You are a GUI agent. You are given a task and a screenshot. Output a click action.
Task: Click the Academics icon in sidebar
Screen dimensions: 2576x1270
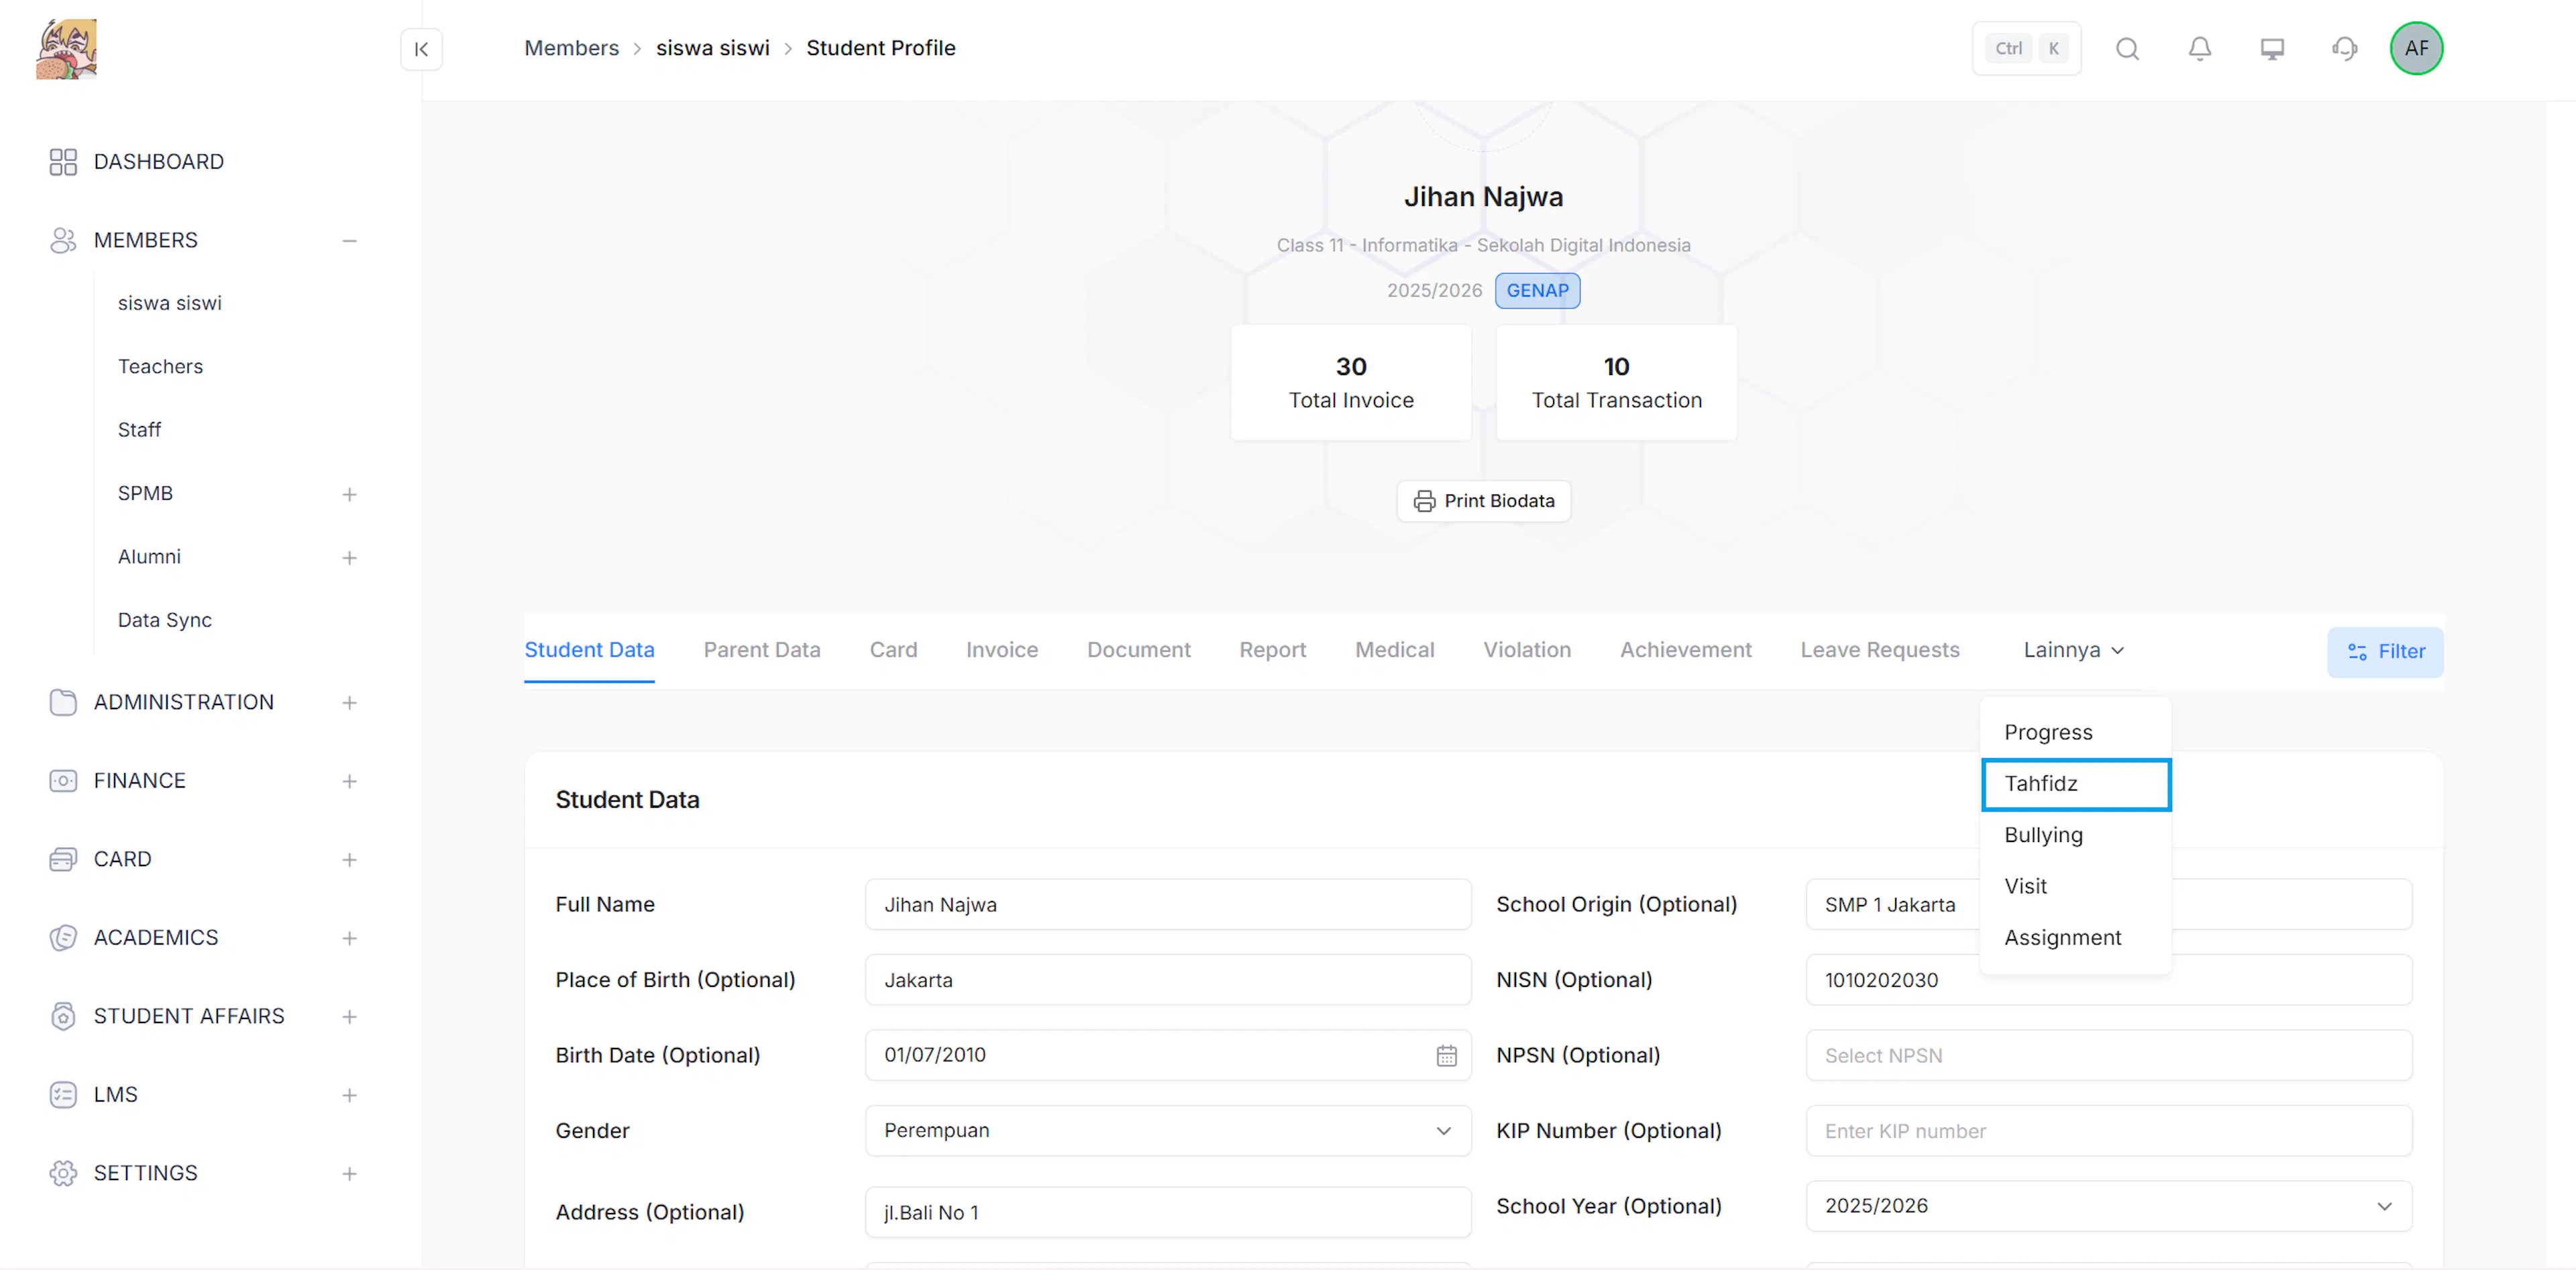[x=63, y=937]
